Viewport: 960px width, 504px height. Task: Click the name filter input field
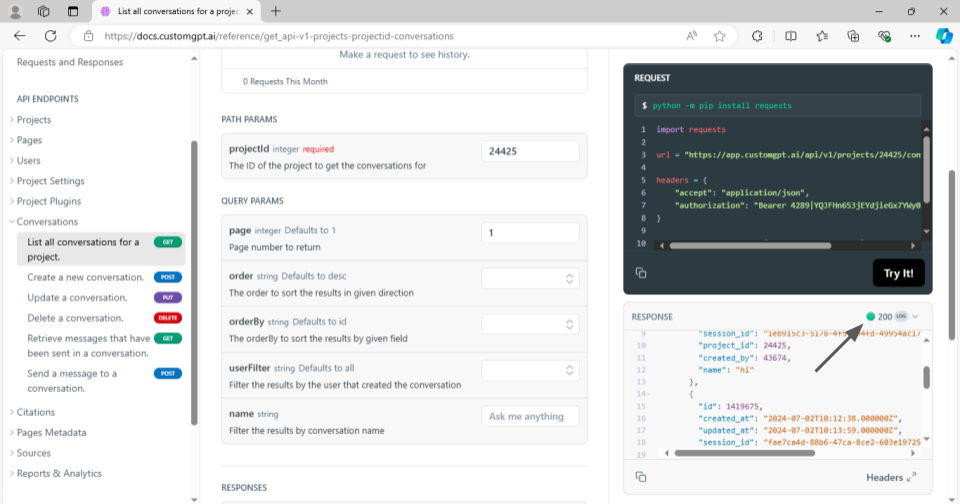pyautogui.click(x=530, y=416)
